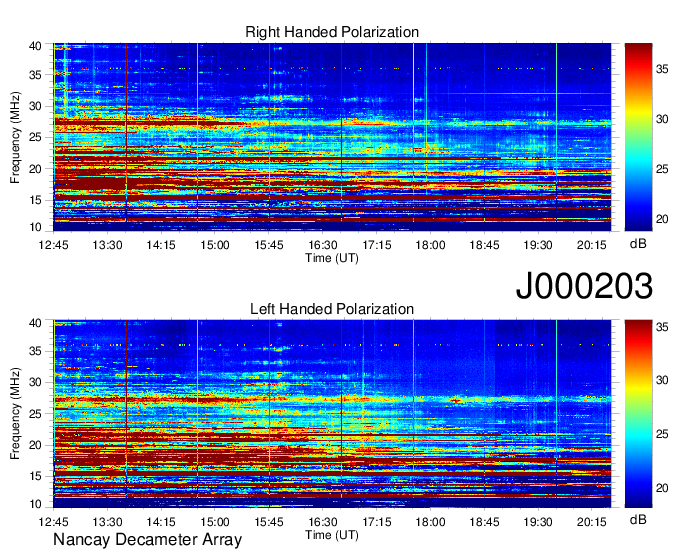This screenshot has width=680, height=552.
Task: Click the Time (UT) label of Right Handed plot
Action: (x=332, y=258)
